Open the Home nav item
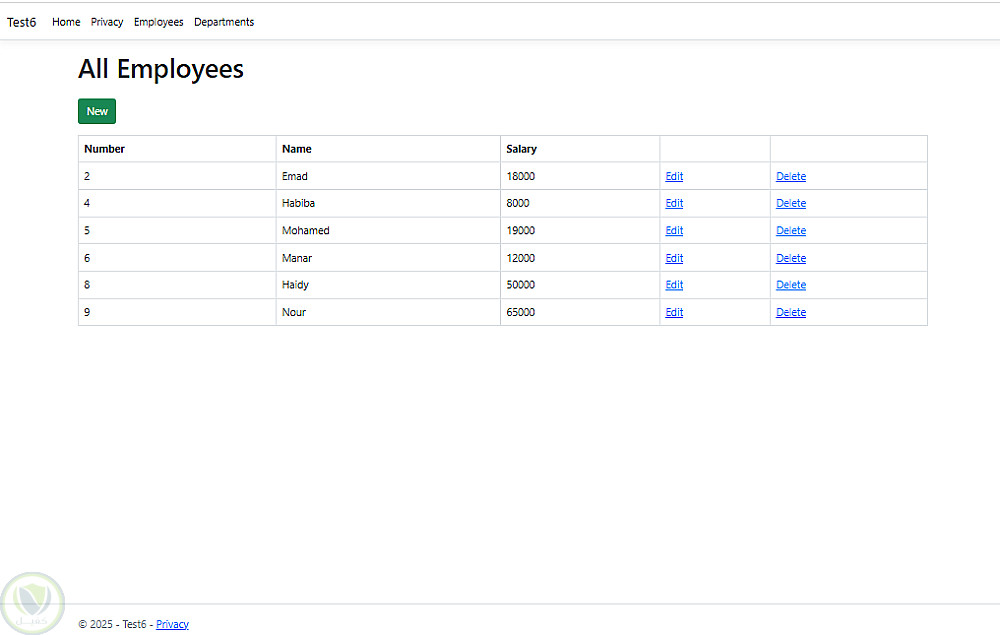Viewport: 1000px width, 635px height. click(66, 22)
